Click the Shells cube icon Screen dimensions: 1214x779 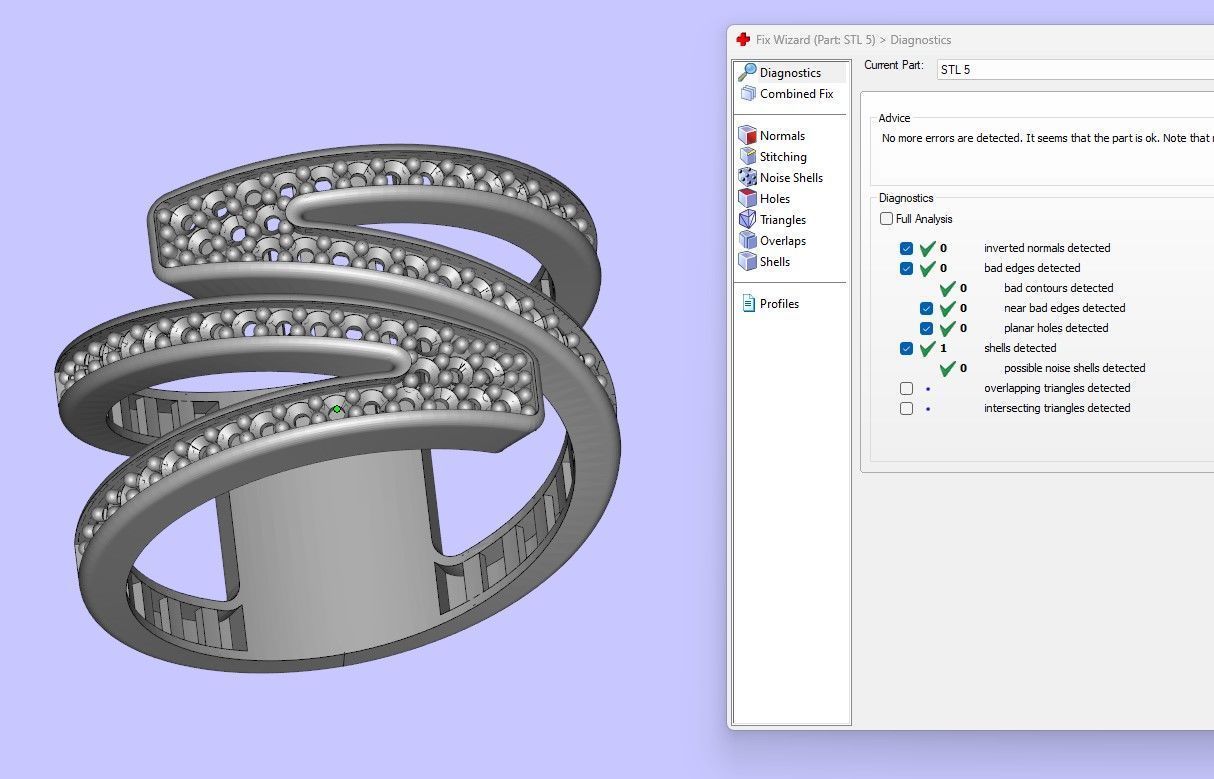pyautogui.click(x=747, y=261)
